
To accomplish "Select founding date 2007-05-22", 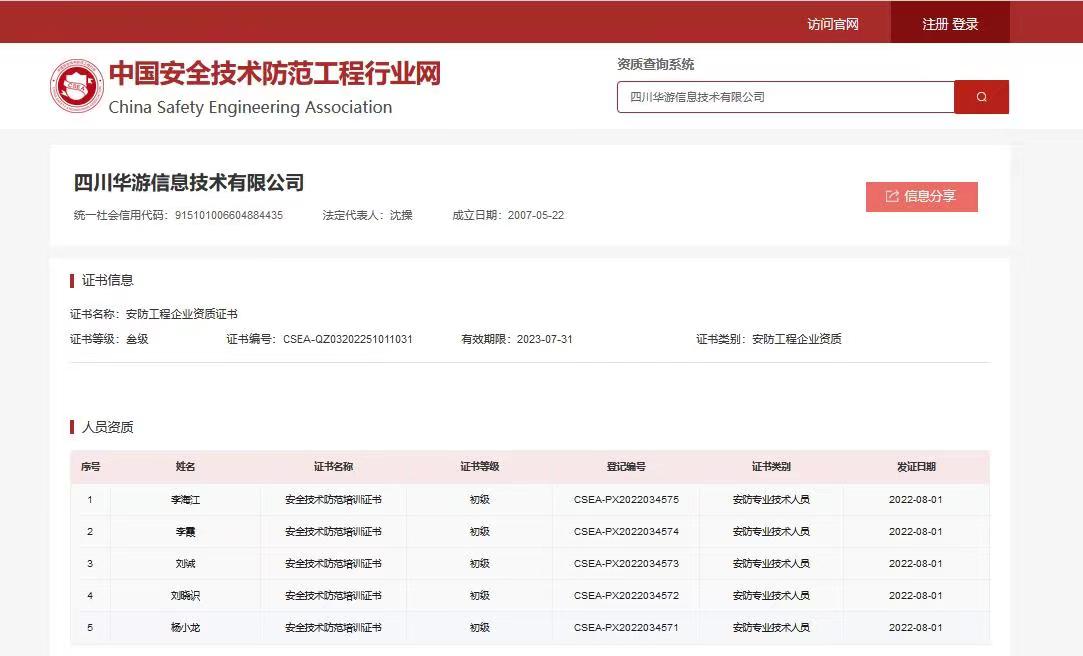I will (x=536, y=215).
